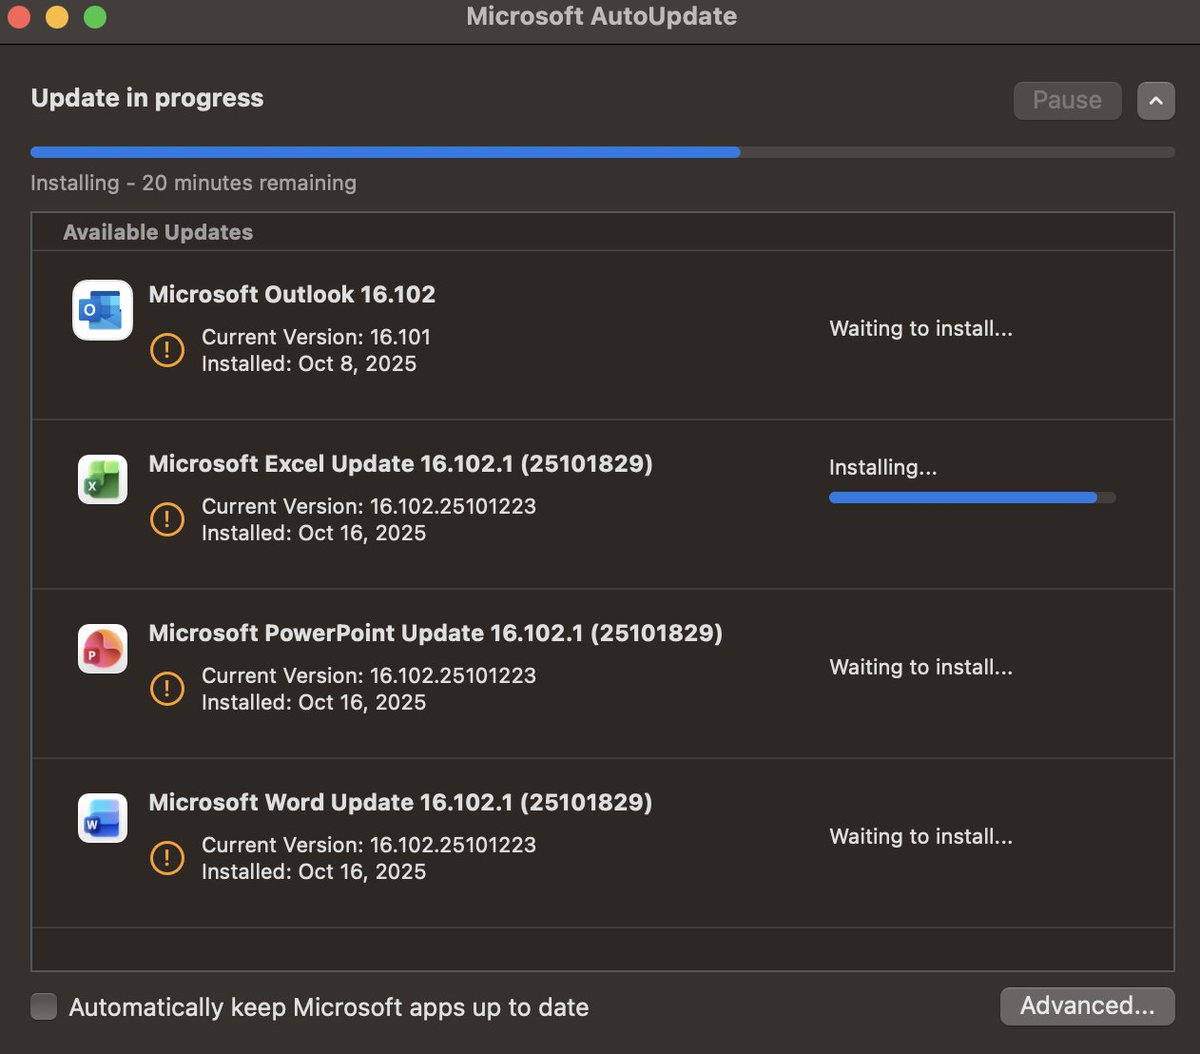Click the warning icon in Word row
1200x1054 pixels.
coord(167,857)
